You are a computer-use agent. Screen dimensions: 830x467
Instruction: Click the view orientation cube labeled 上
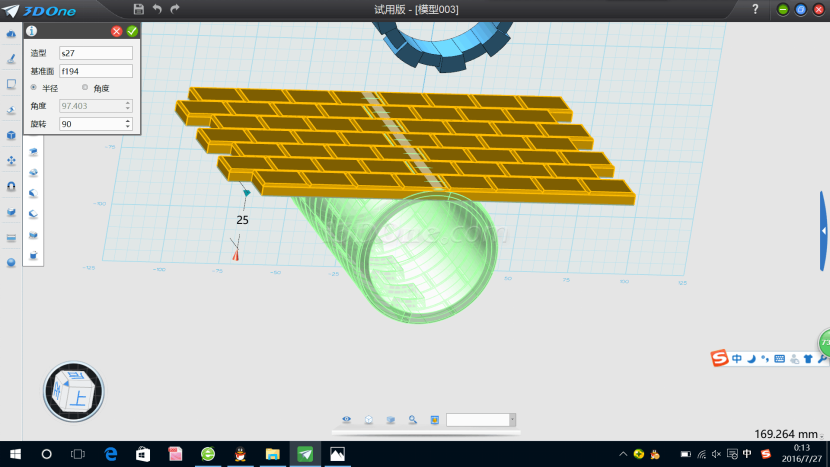click(x=74, y=392)
